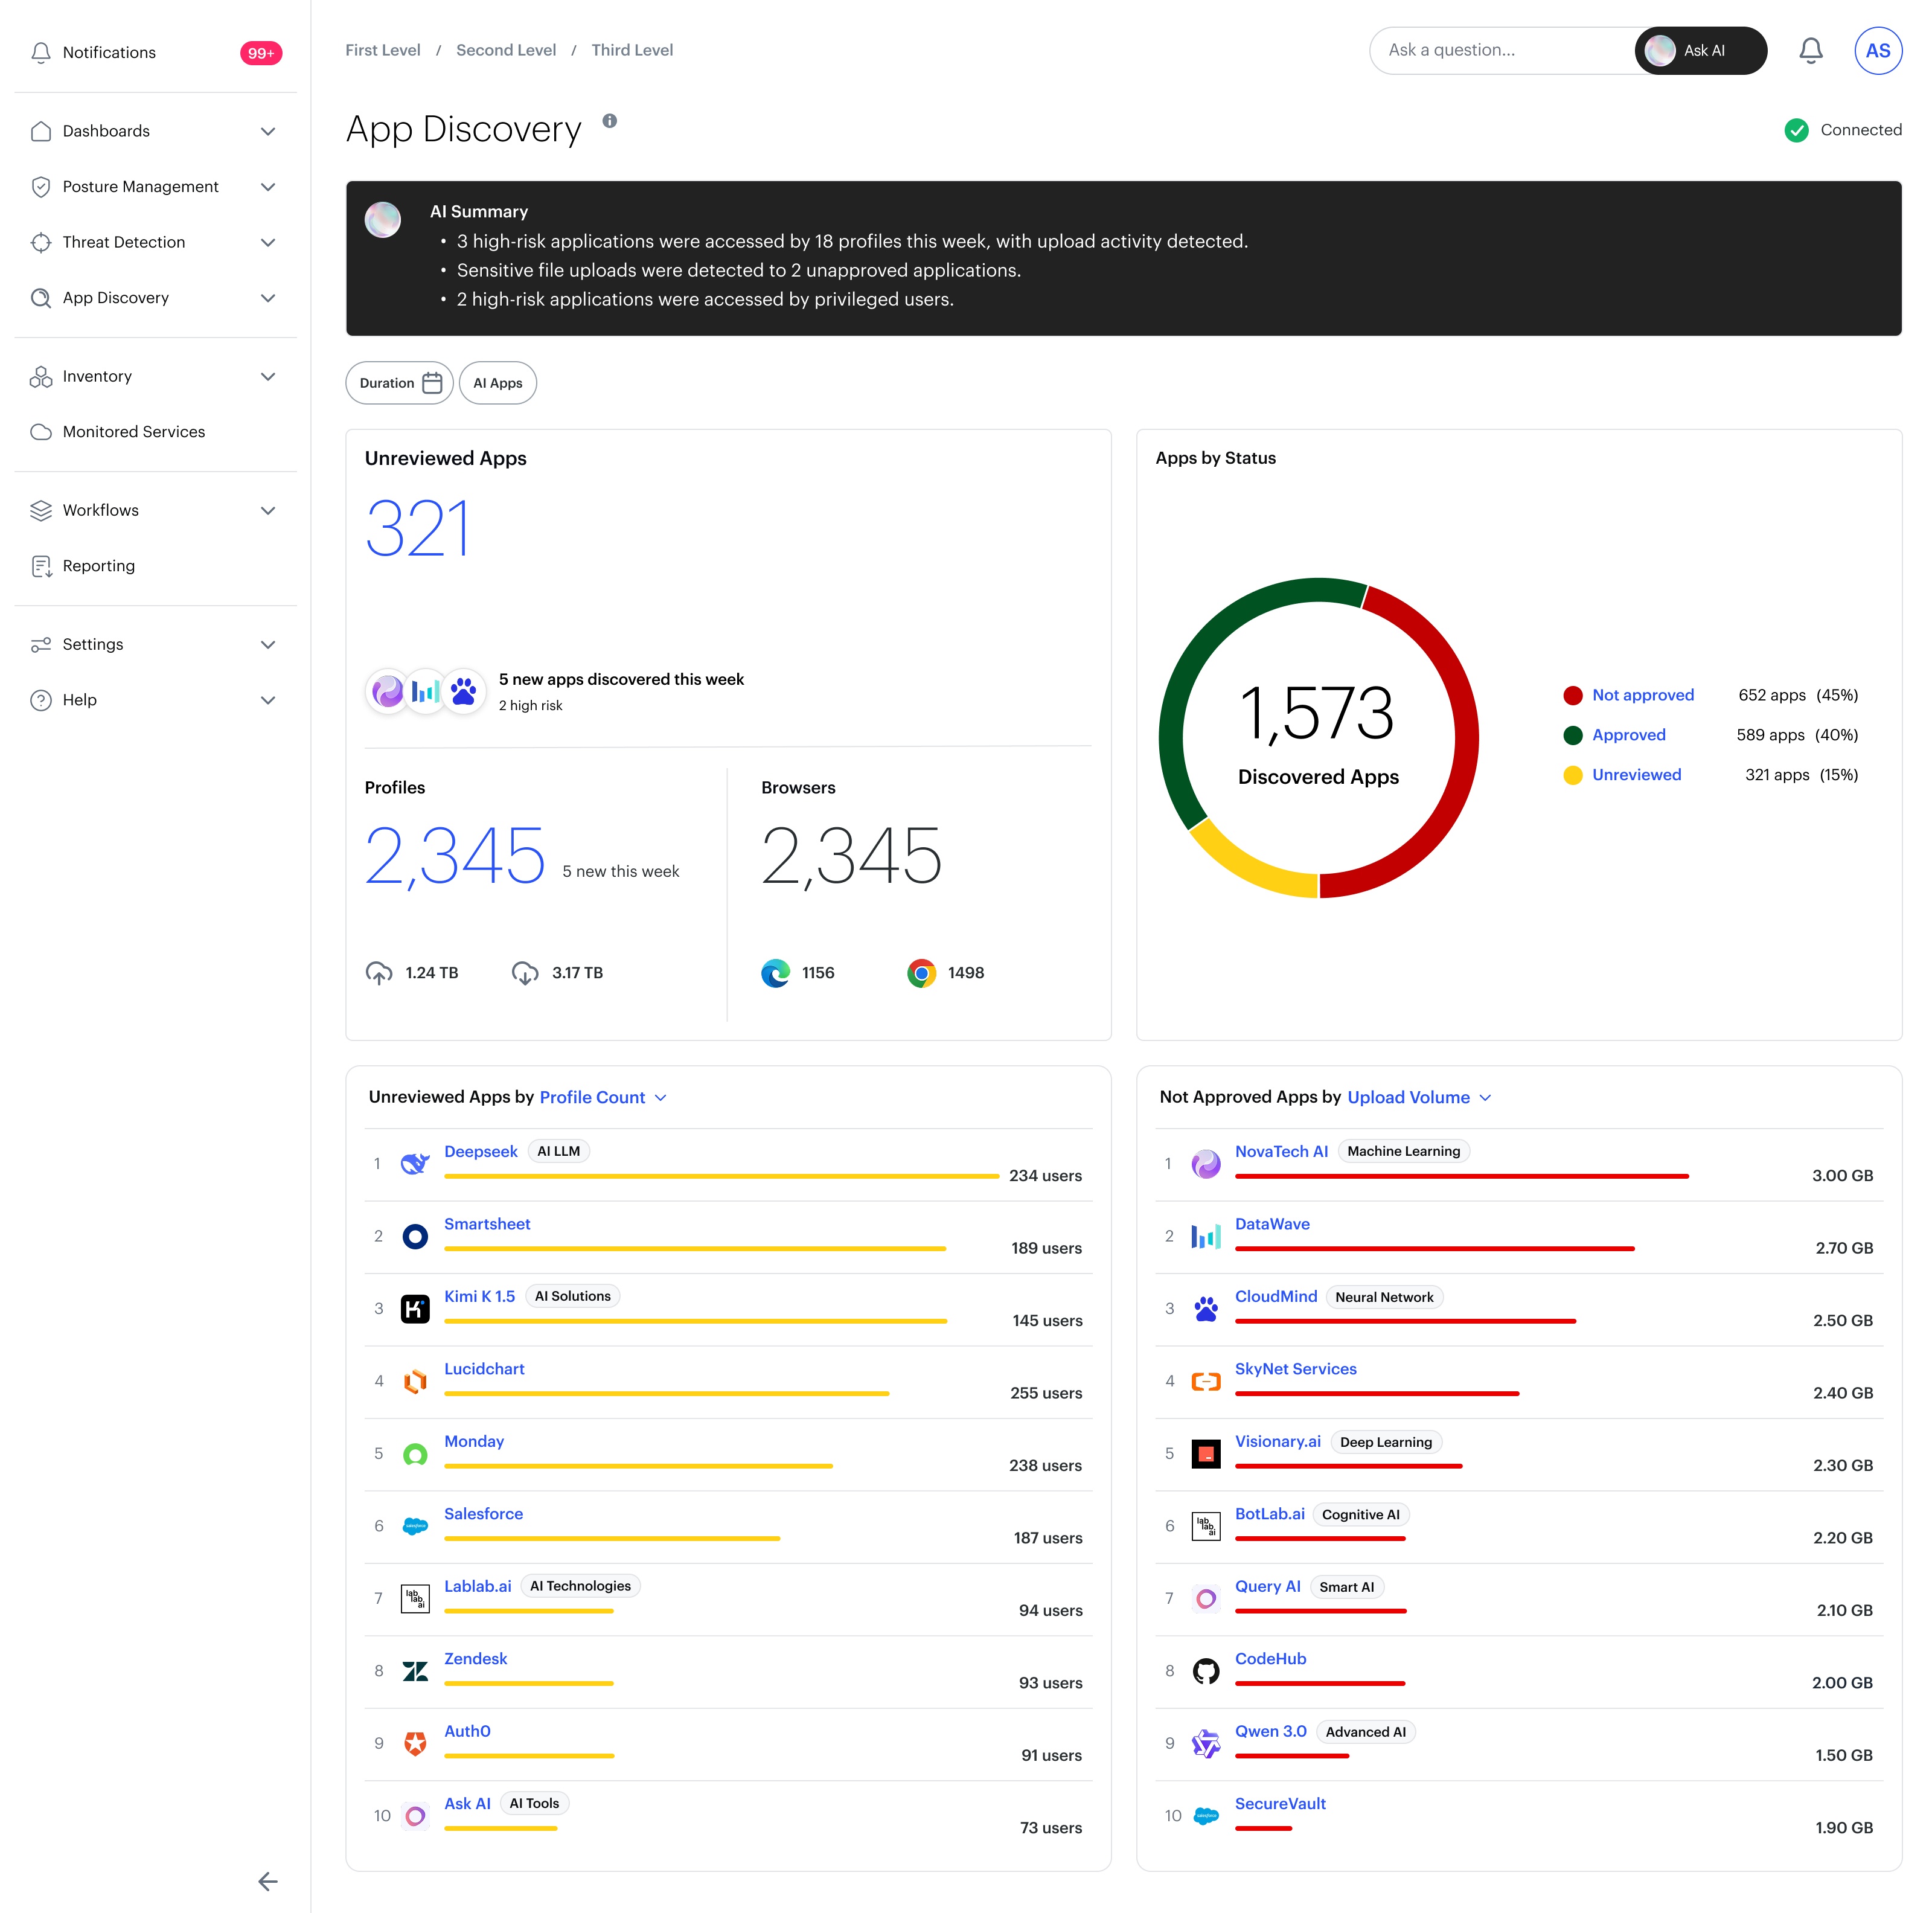This screenshot has width=1932, height=1913.
Task: Click the collapse sidebar arrow icon
Action: (x=267, y=1881)
